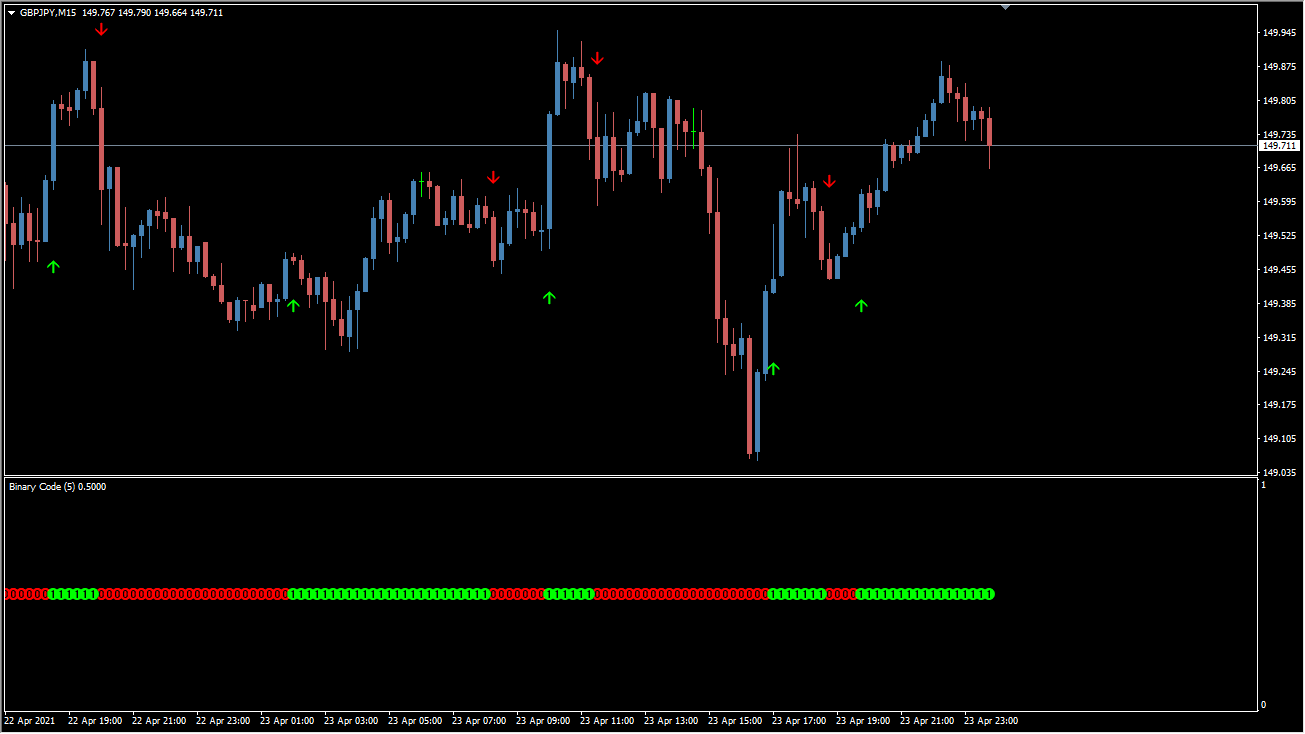Select the first green buy arrow before 22 Apr 19:00
1305x734 pixels.
53,266
